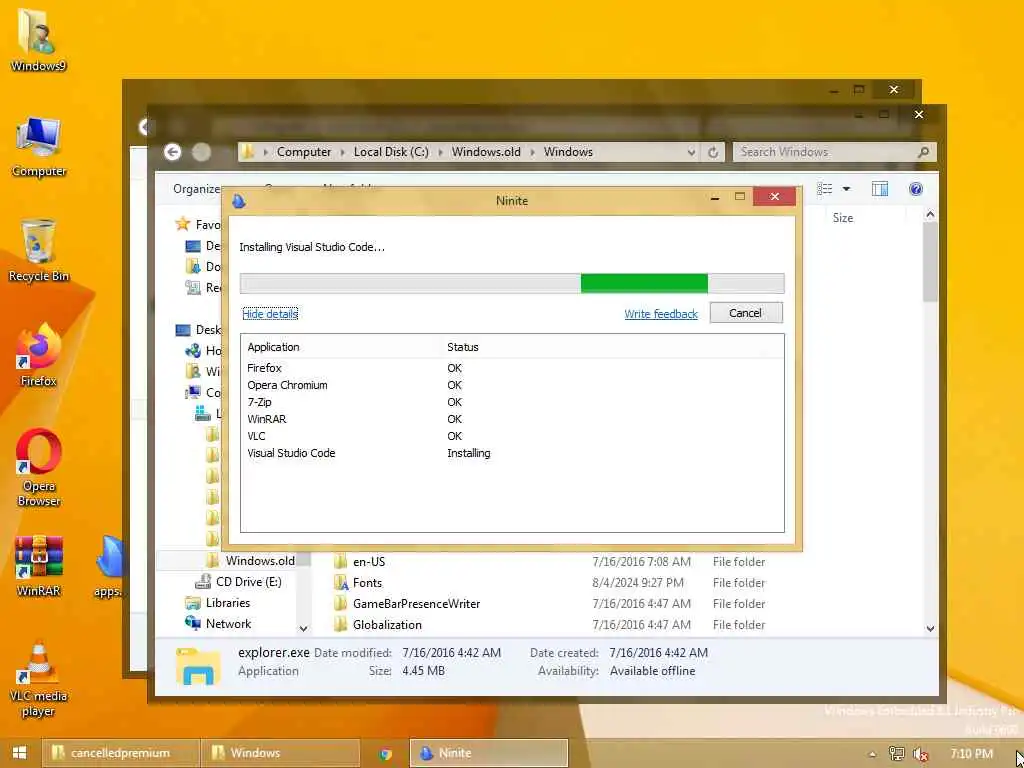Click the Ninite taskbar button
This screenshot has height=768, width=1024.
(488, 753)
